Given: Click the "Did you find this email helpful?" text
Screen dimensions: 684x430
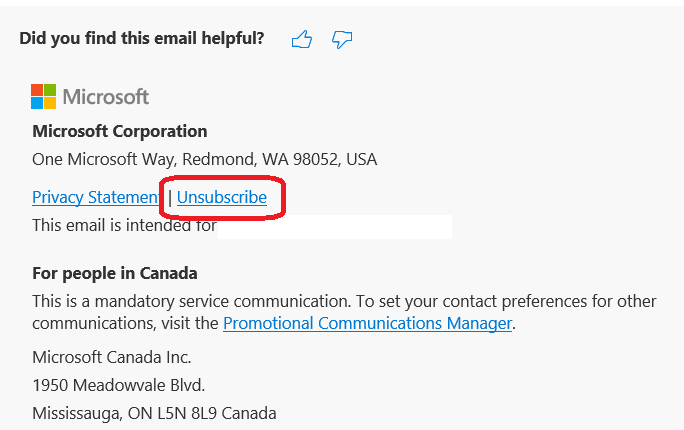Looking at the screenshot, I should (x=142, y=39).
